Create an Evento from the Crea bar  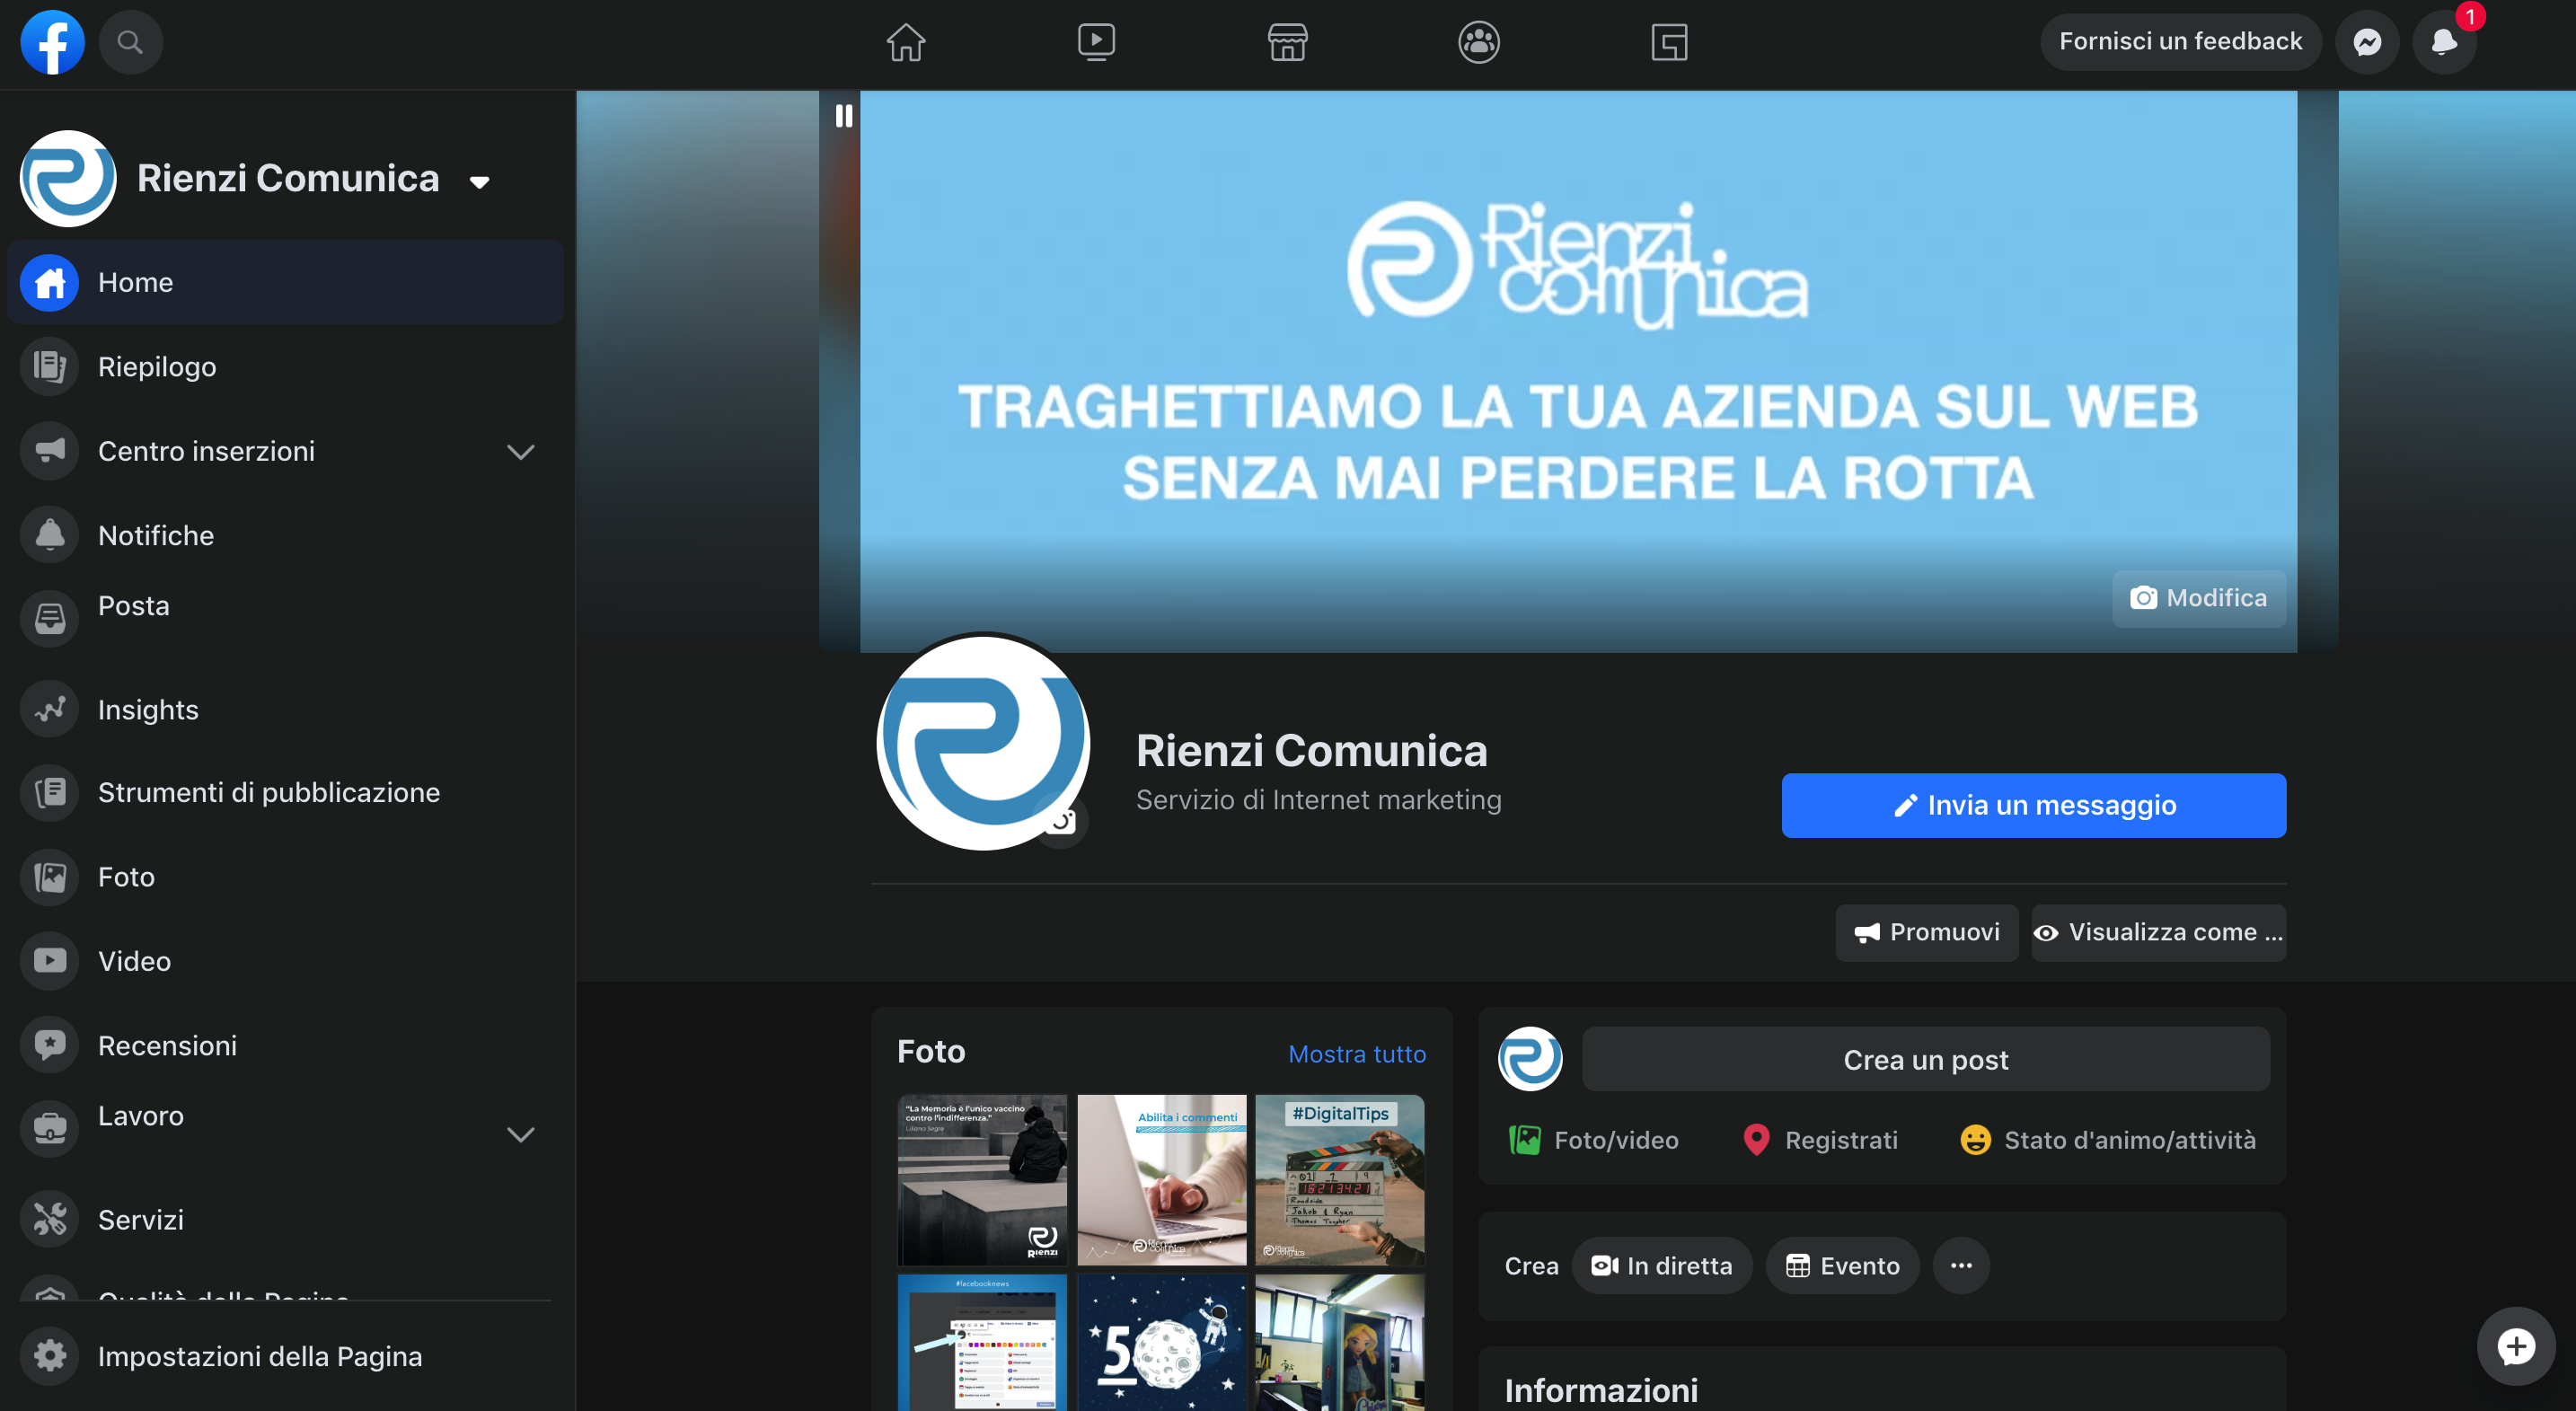[x=1841, y=1265]
